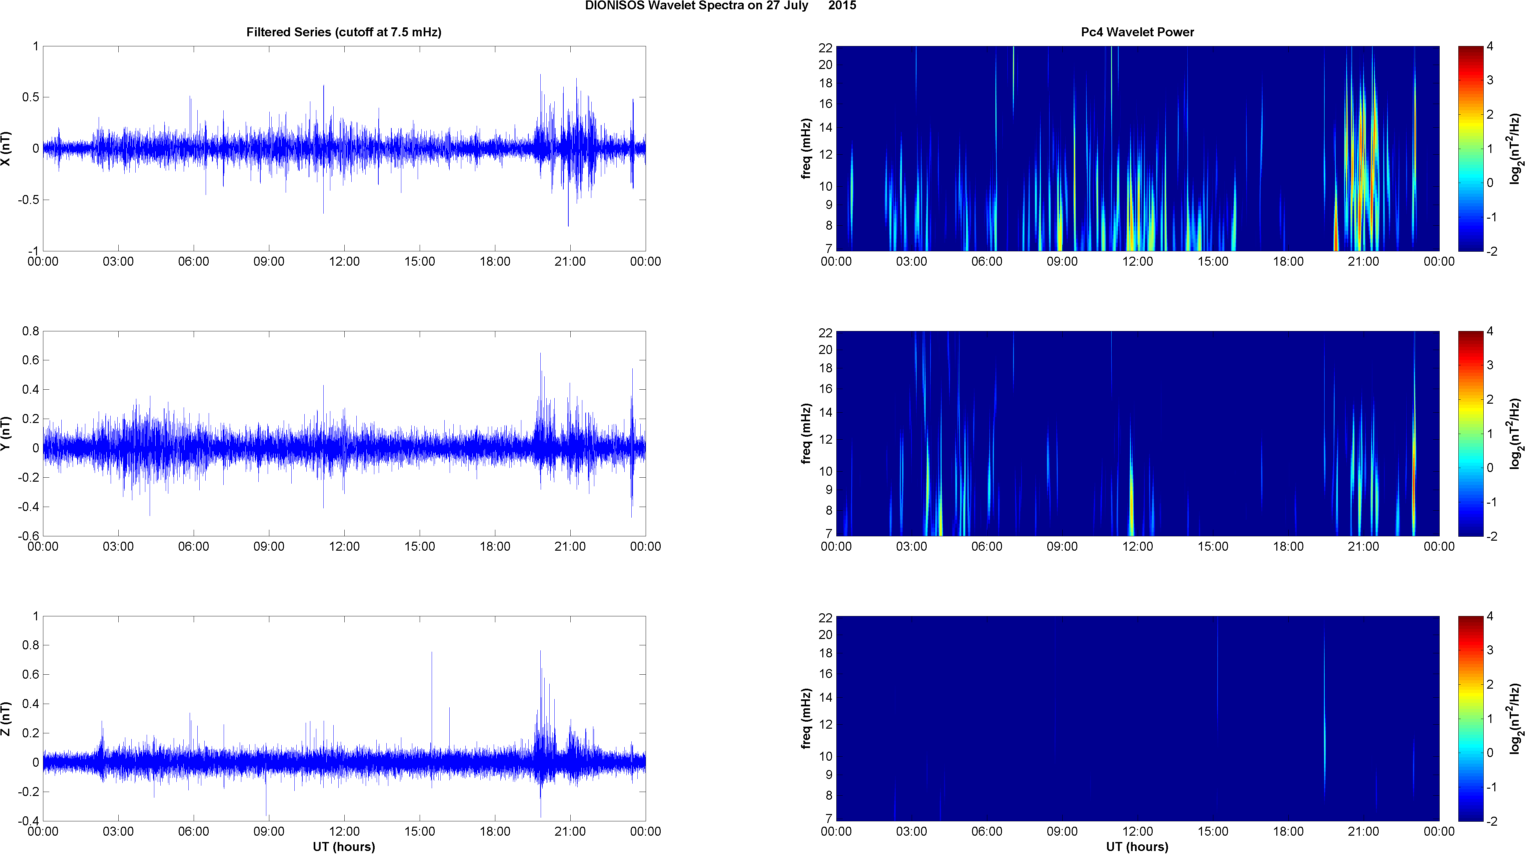Click "freq (mHz)" label of the bottom spectrogram
Viewport: 1525px width, 854px height.
806,719
